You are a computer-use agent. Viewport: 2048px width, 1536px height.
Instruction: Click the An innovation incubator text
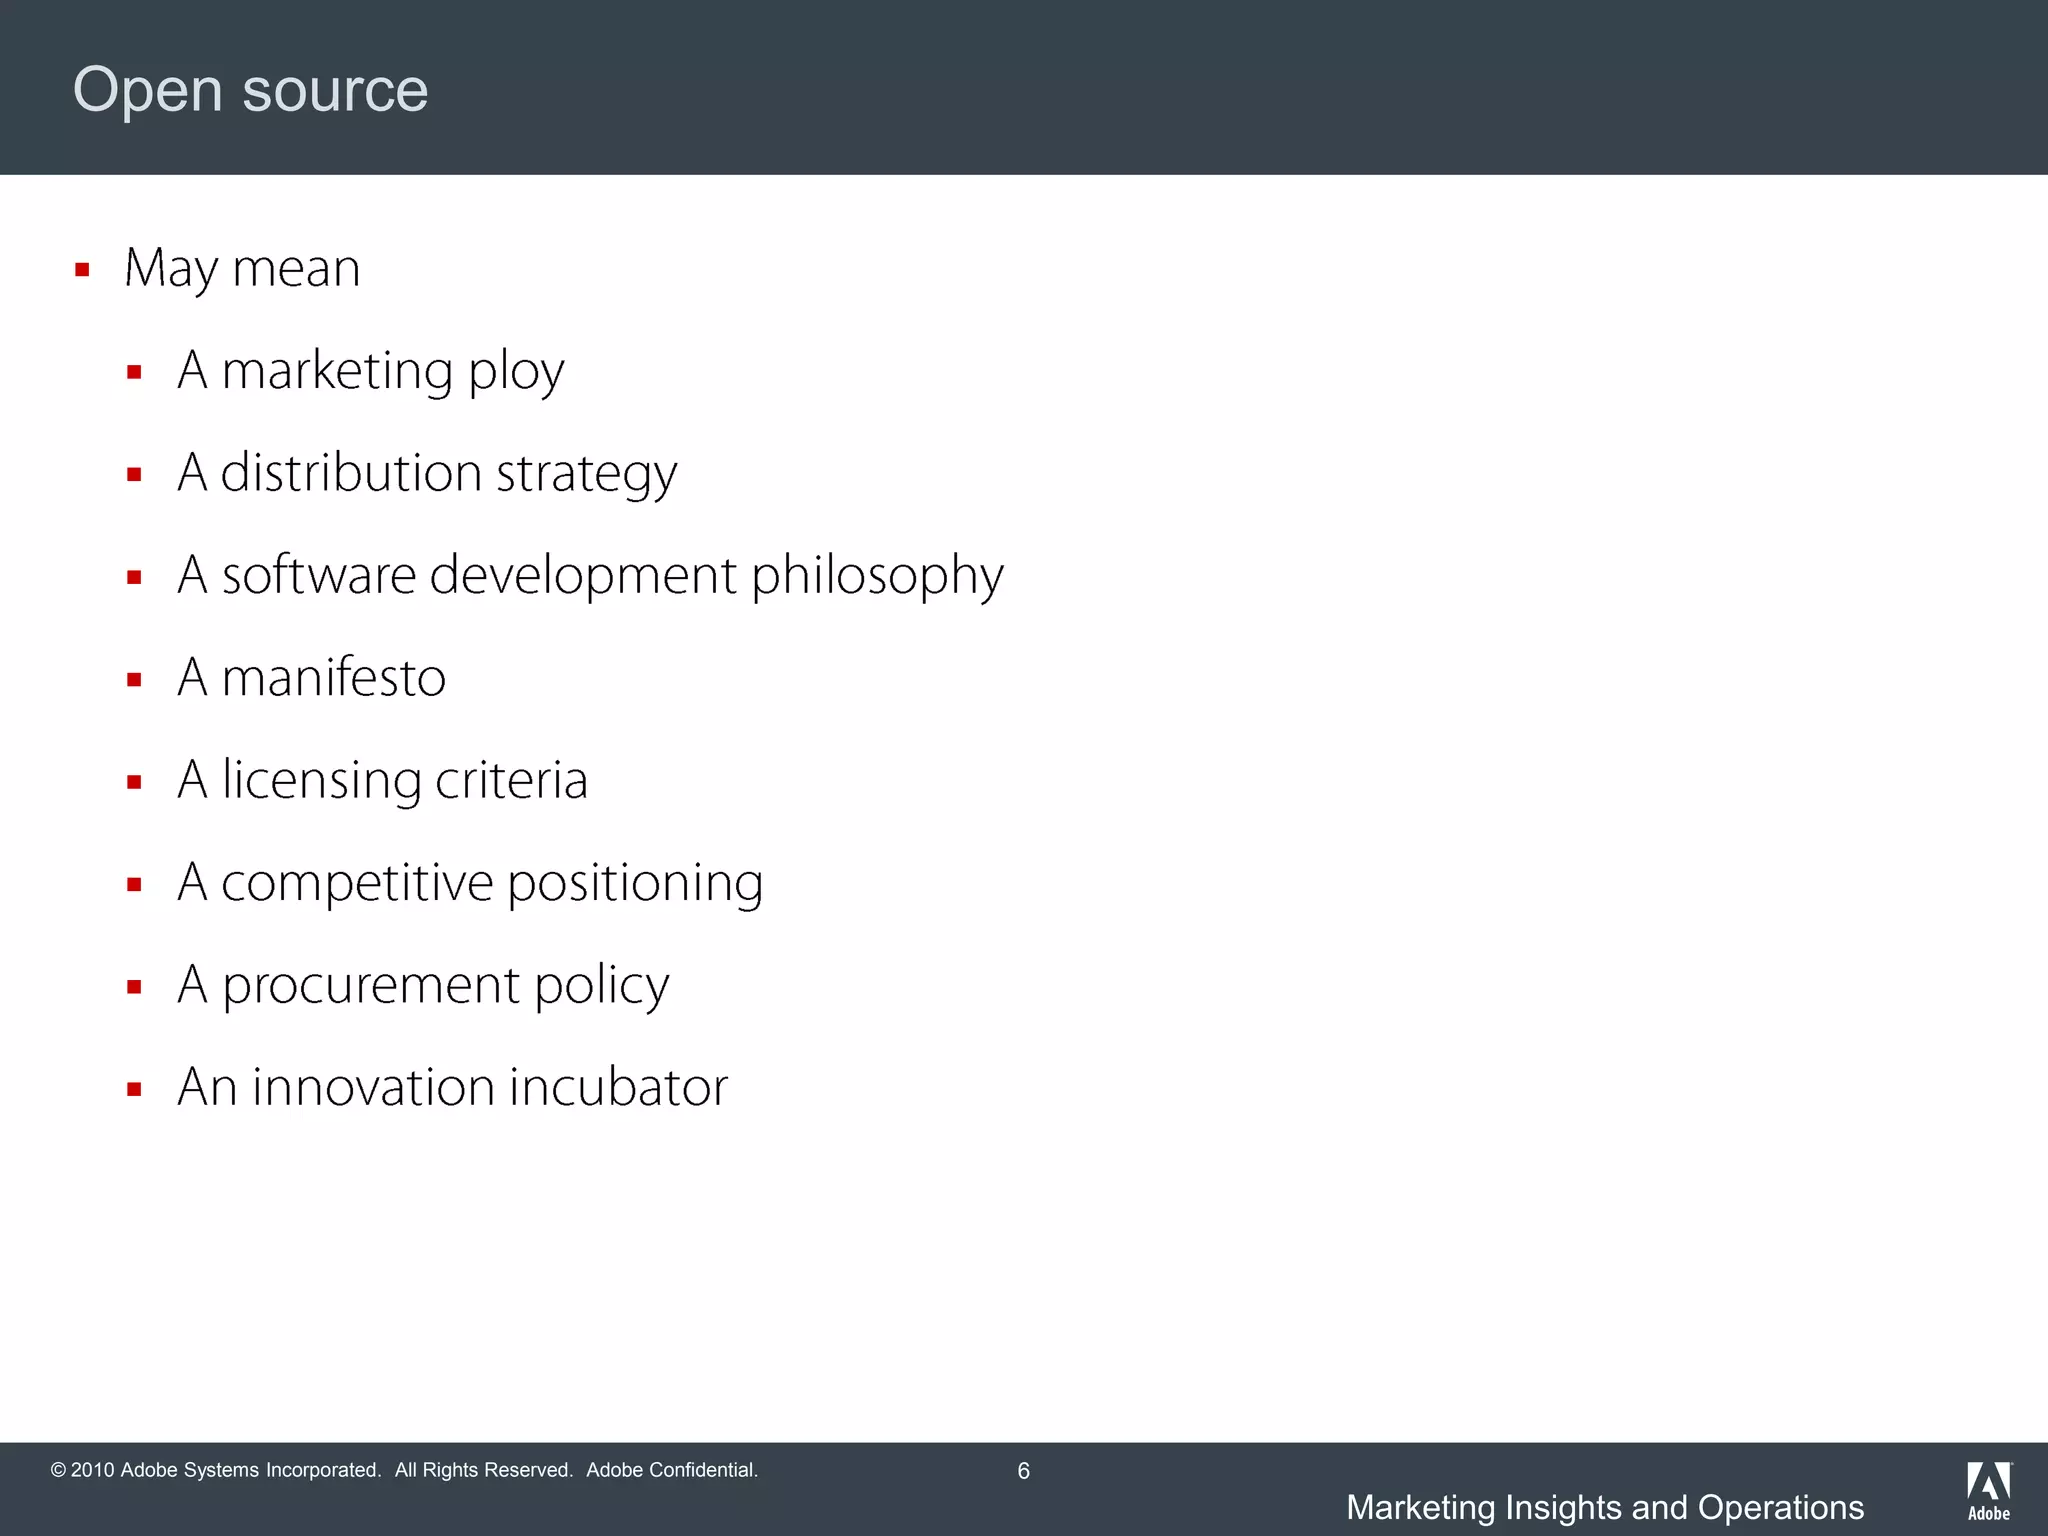[452, 1087]
